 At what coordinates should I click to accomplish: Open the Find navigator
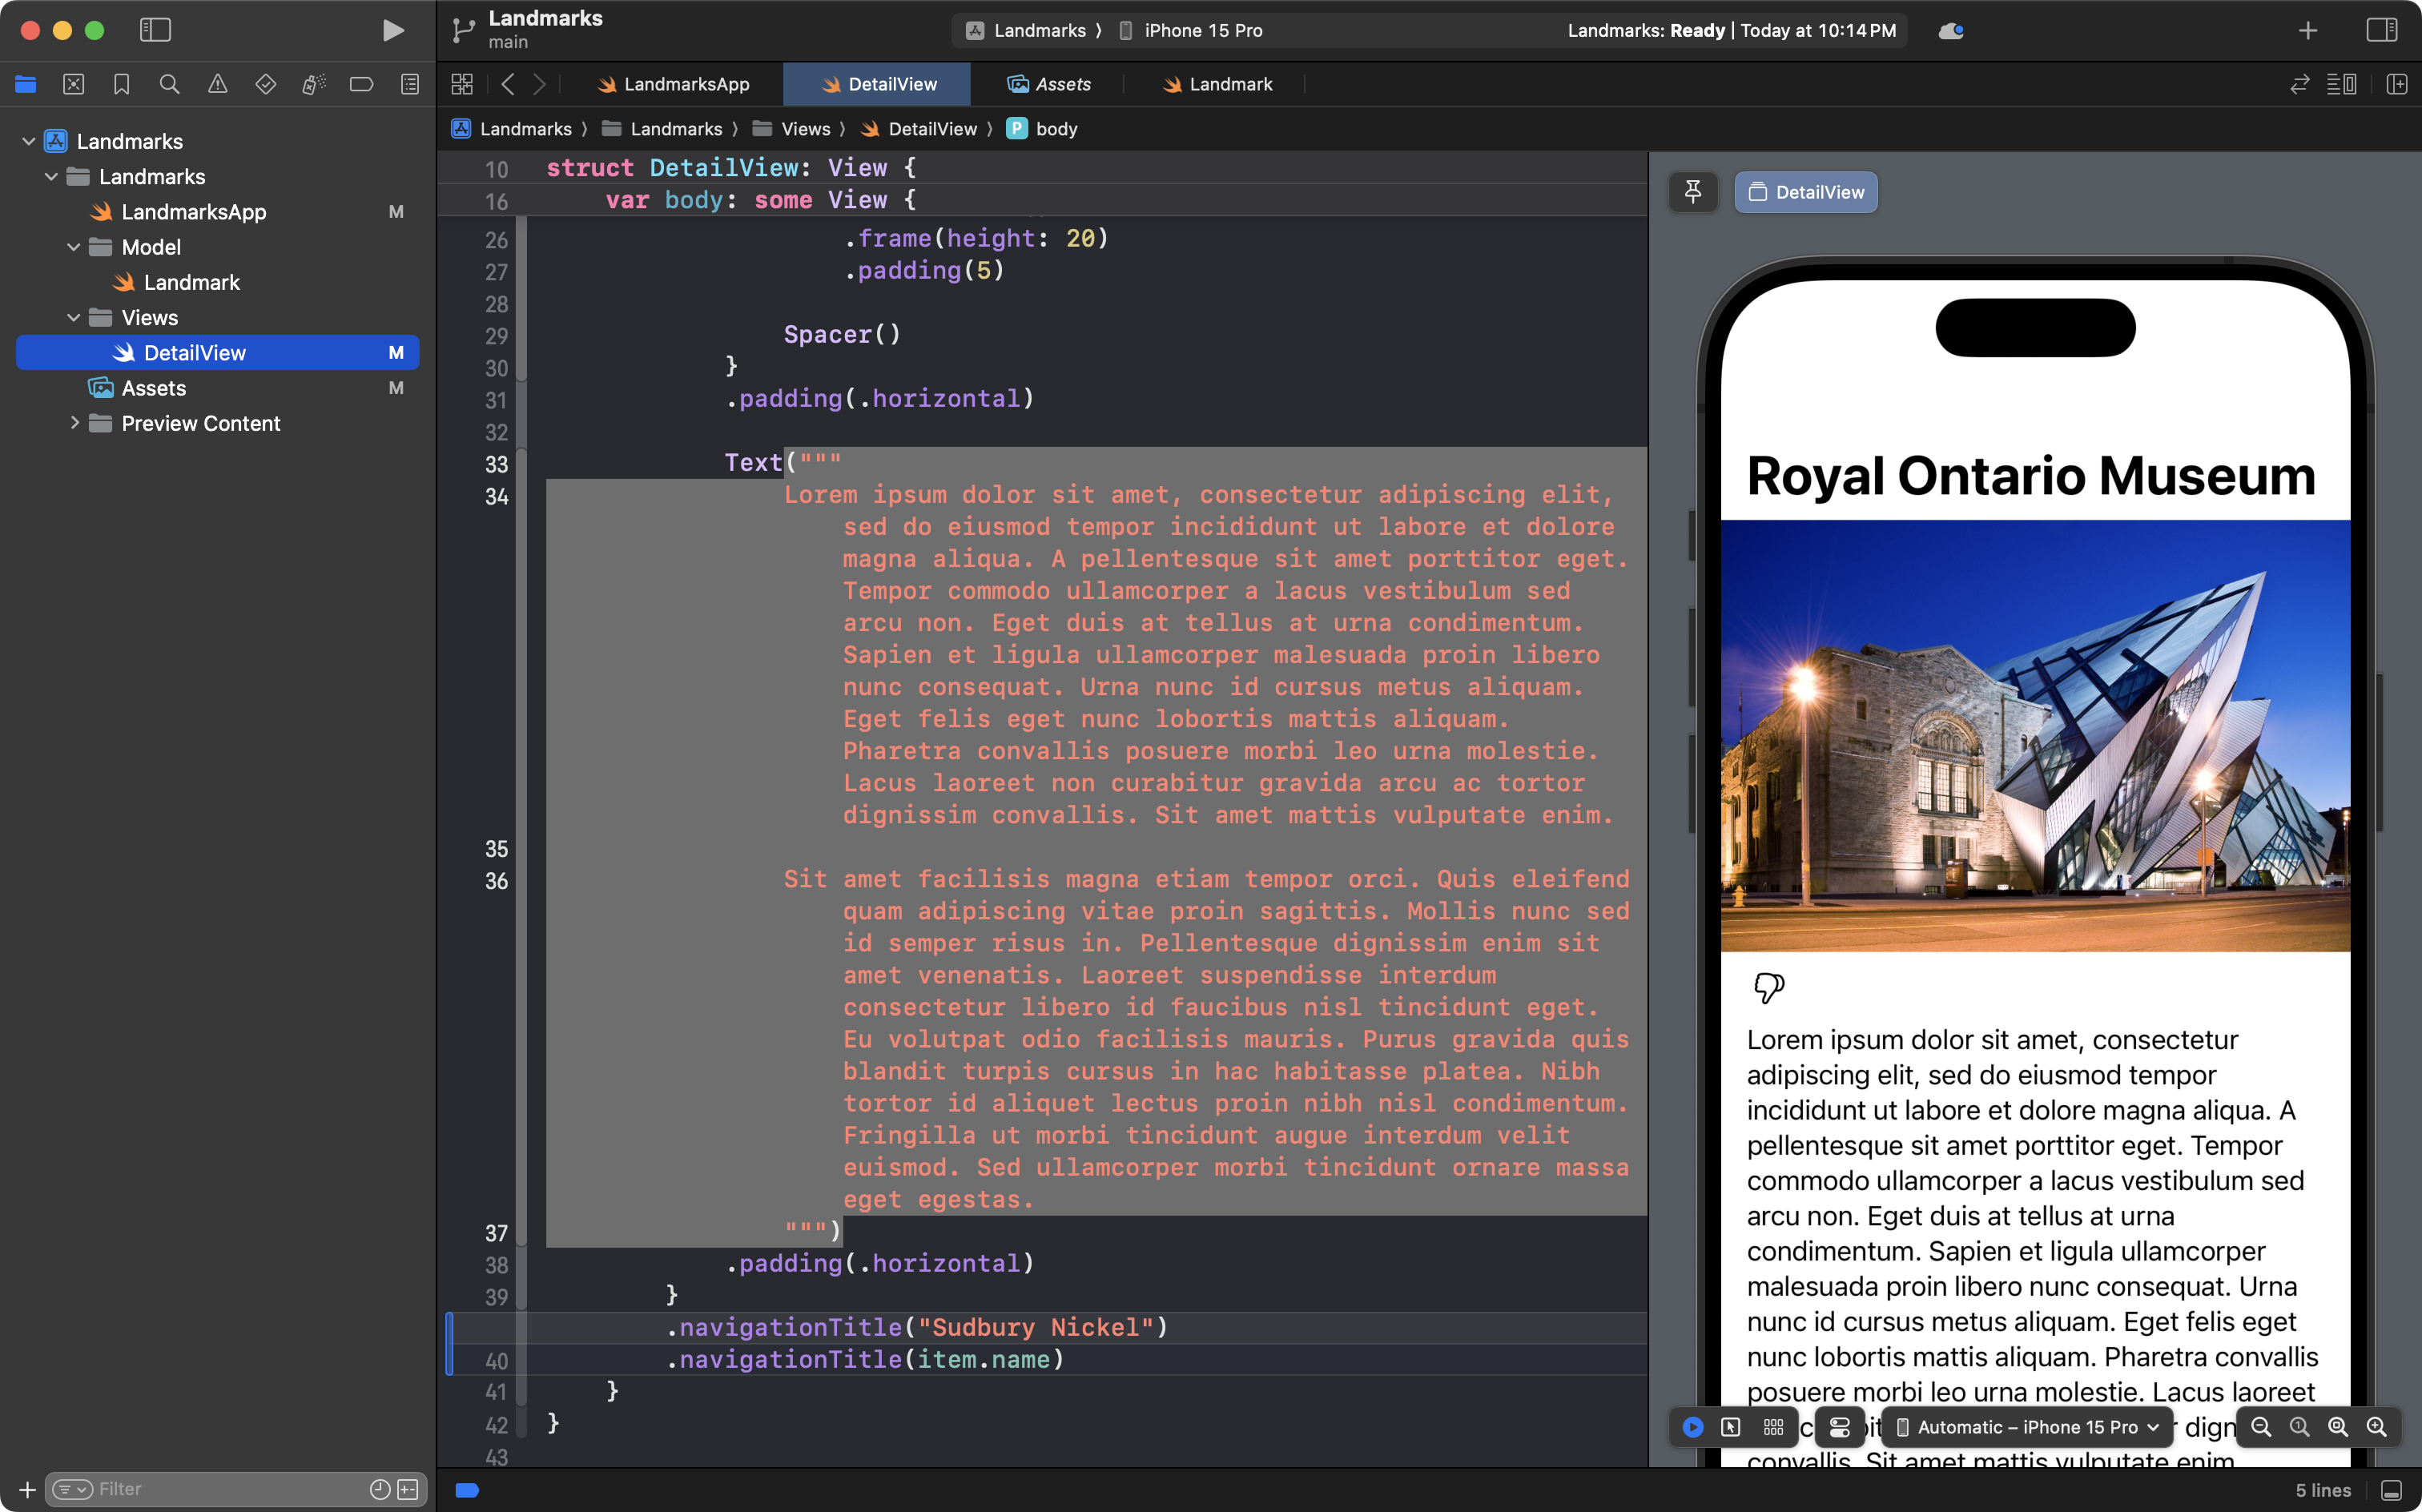[169, 84]
